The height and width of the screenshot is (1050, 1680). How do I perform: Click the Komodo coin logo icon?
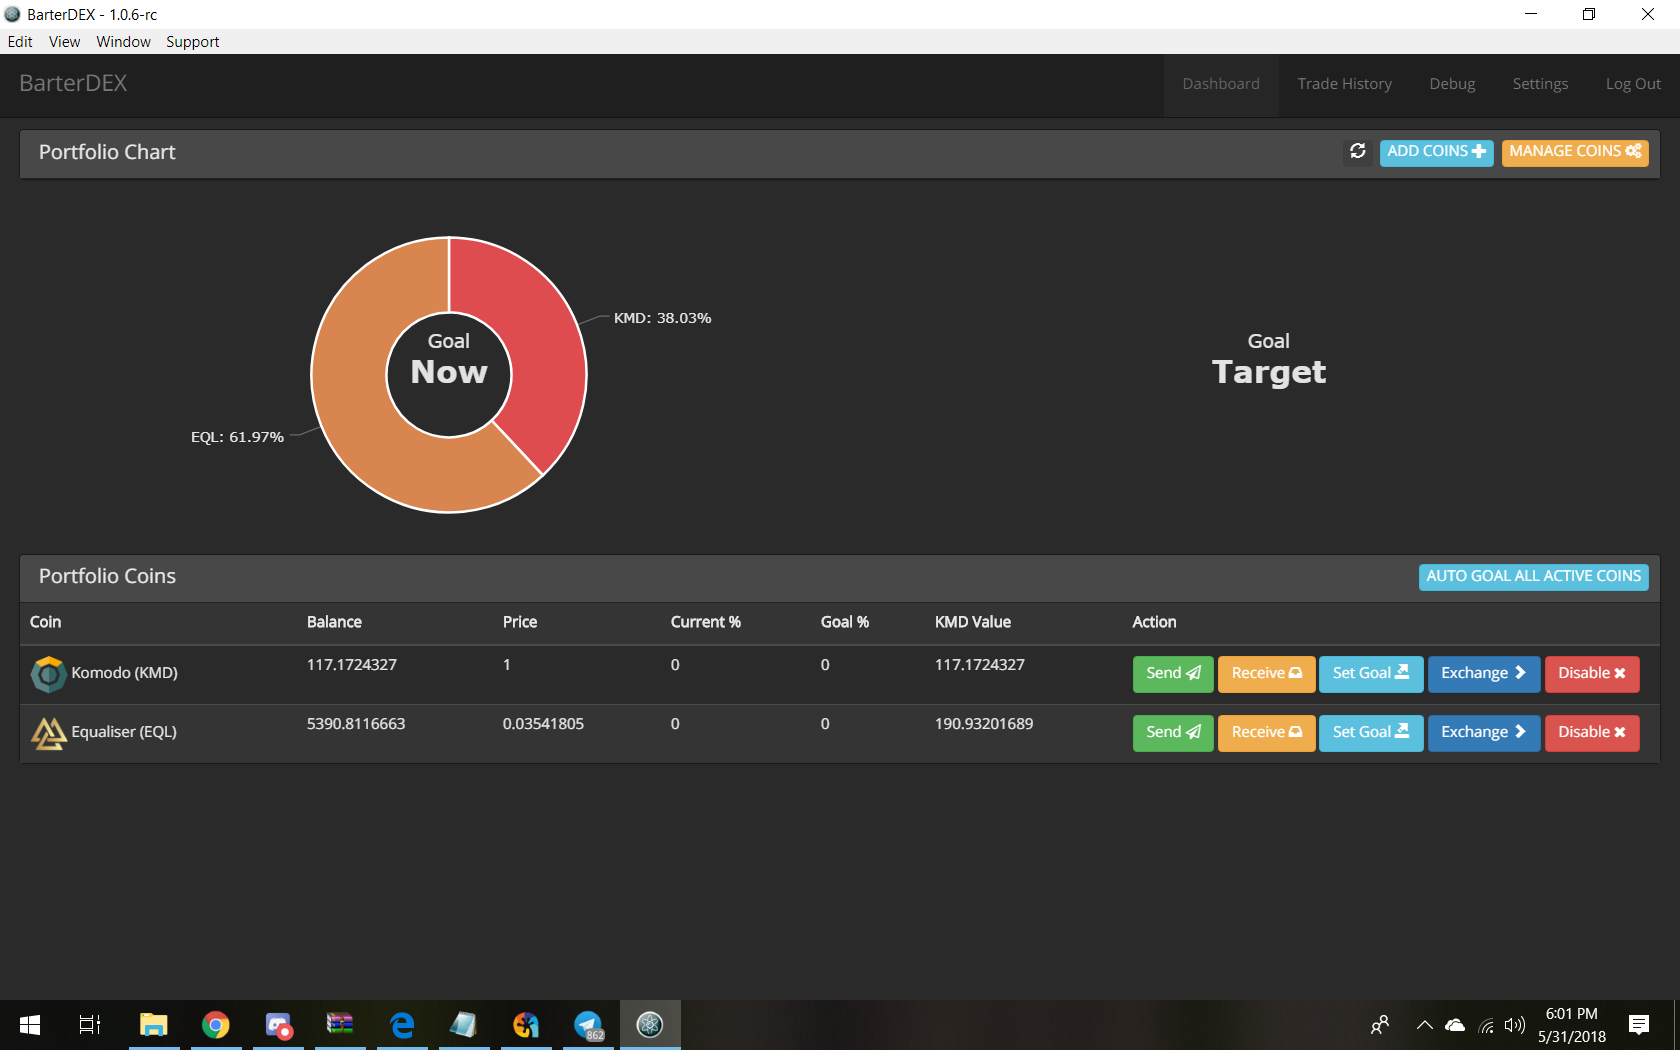(x=48, y=674)
